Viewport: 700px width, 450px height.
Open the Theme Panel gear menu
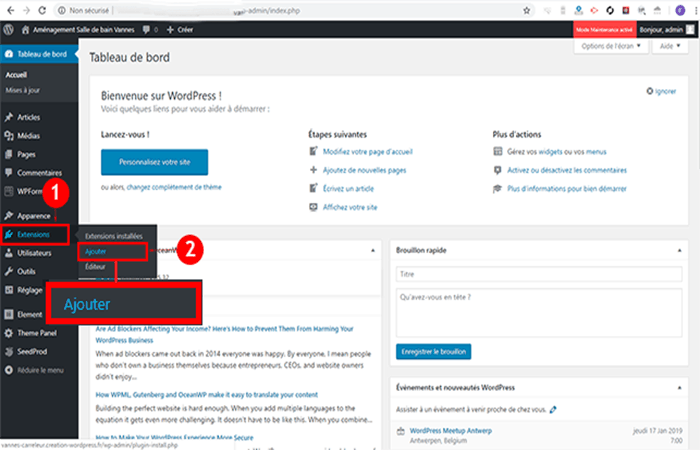(x=37, y=333)
